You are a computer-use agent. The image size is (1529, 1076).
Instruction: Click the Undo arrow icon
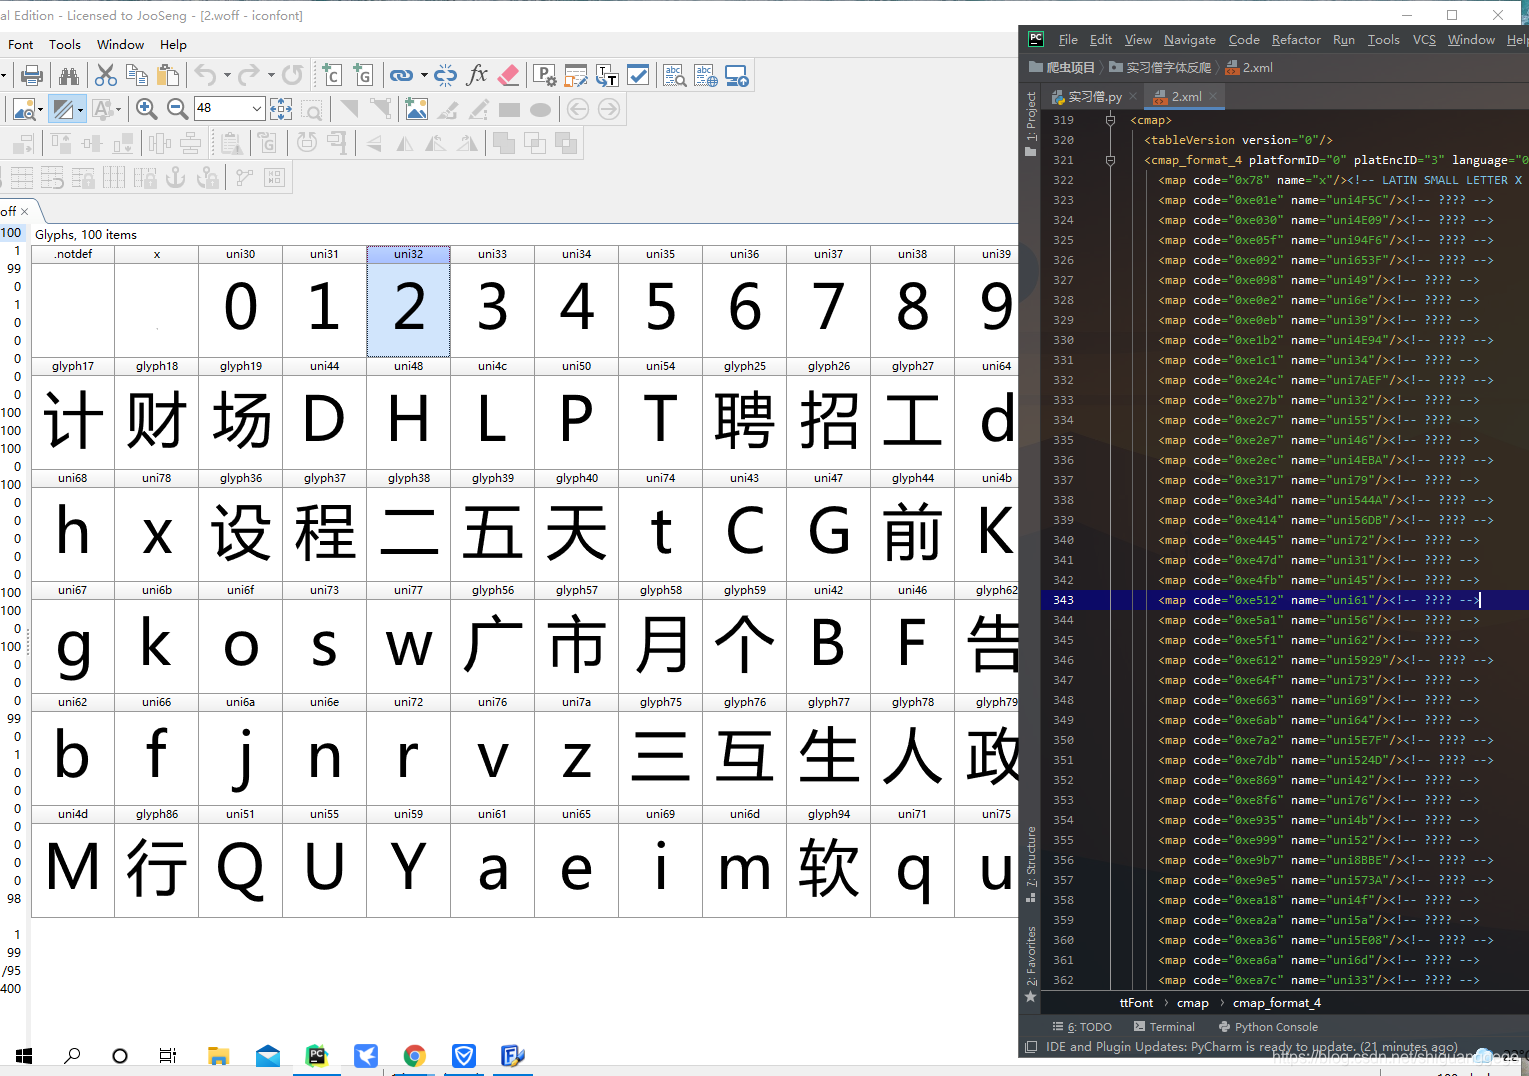coord(205,75)
